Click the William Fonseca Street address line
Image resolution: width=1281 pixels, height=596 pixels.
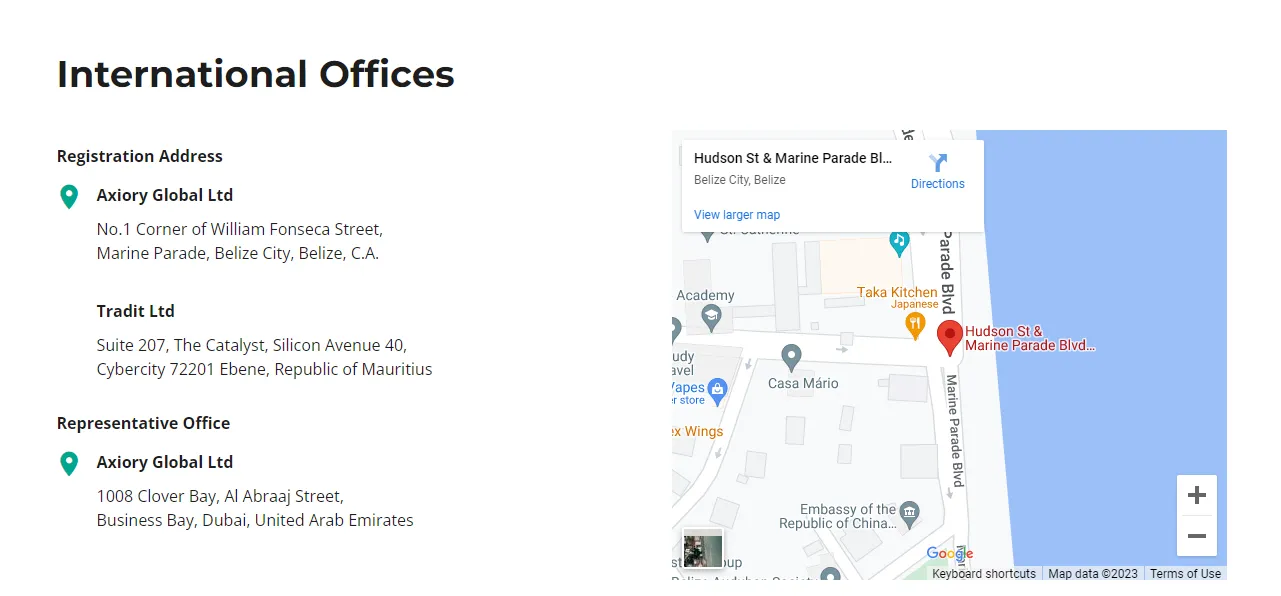[240, 229]
